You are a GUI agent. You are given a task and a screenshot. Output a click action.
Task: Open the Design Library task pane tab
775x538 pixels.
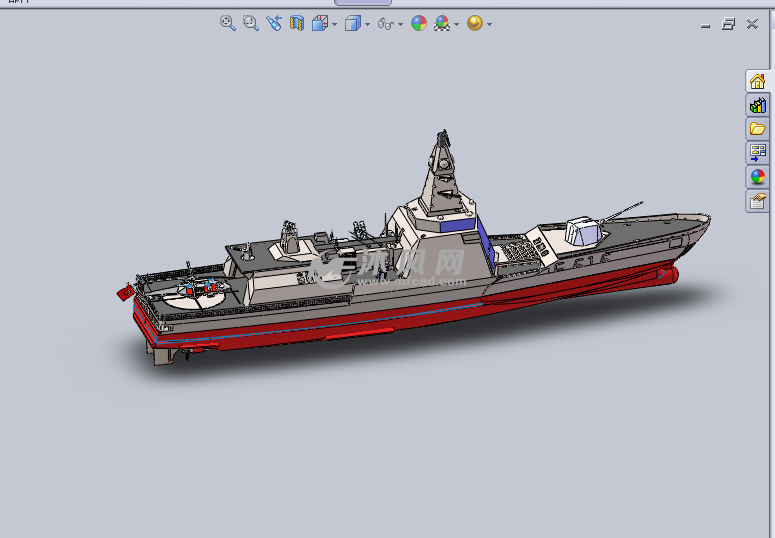coord(757,105)
